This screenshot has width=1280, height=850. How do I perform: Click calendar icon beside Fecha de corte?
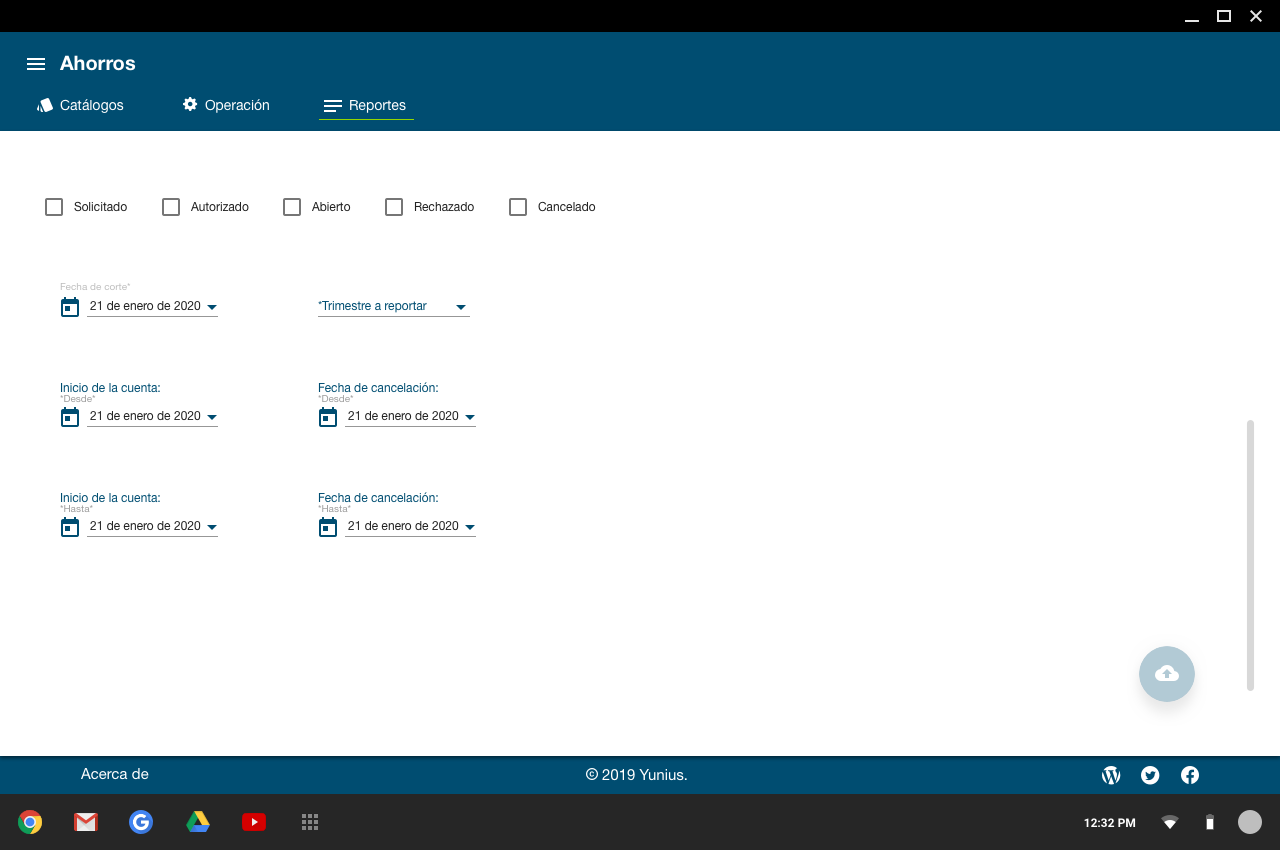(70, 307)
